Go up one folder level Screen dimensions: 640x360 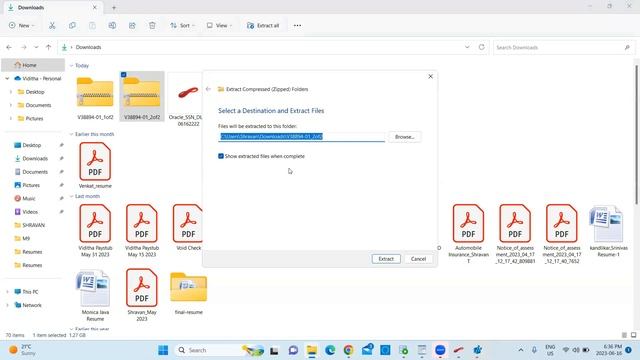(x=48, y=47)
